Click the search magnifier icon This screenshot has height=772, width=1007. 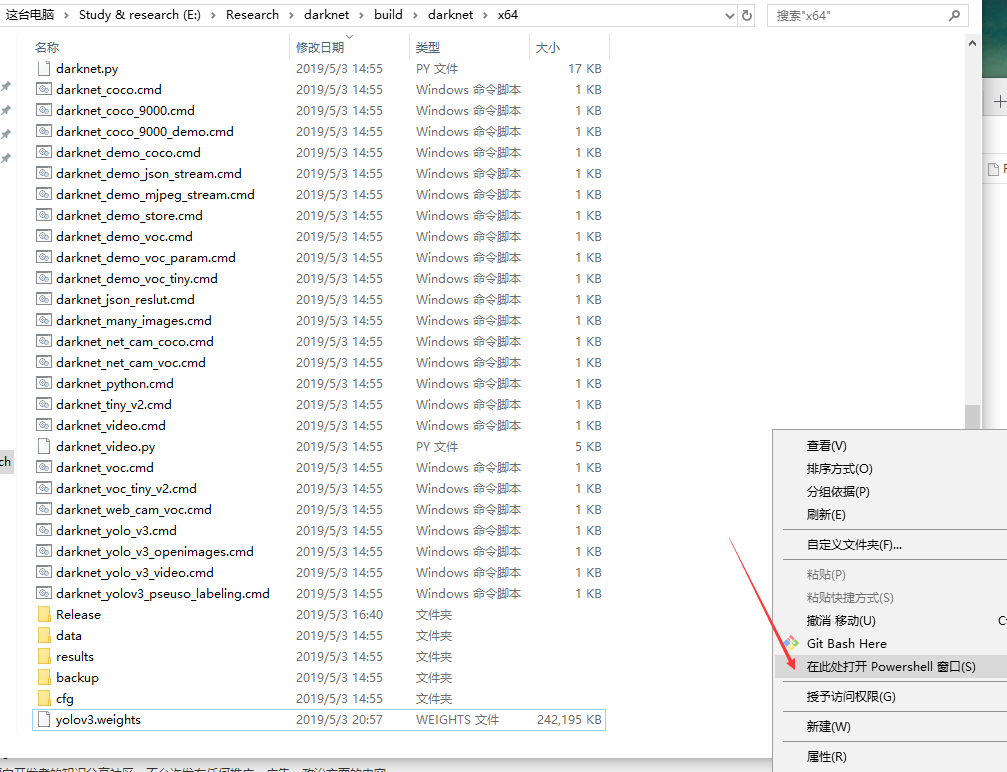pos(954,15)
